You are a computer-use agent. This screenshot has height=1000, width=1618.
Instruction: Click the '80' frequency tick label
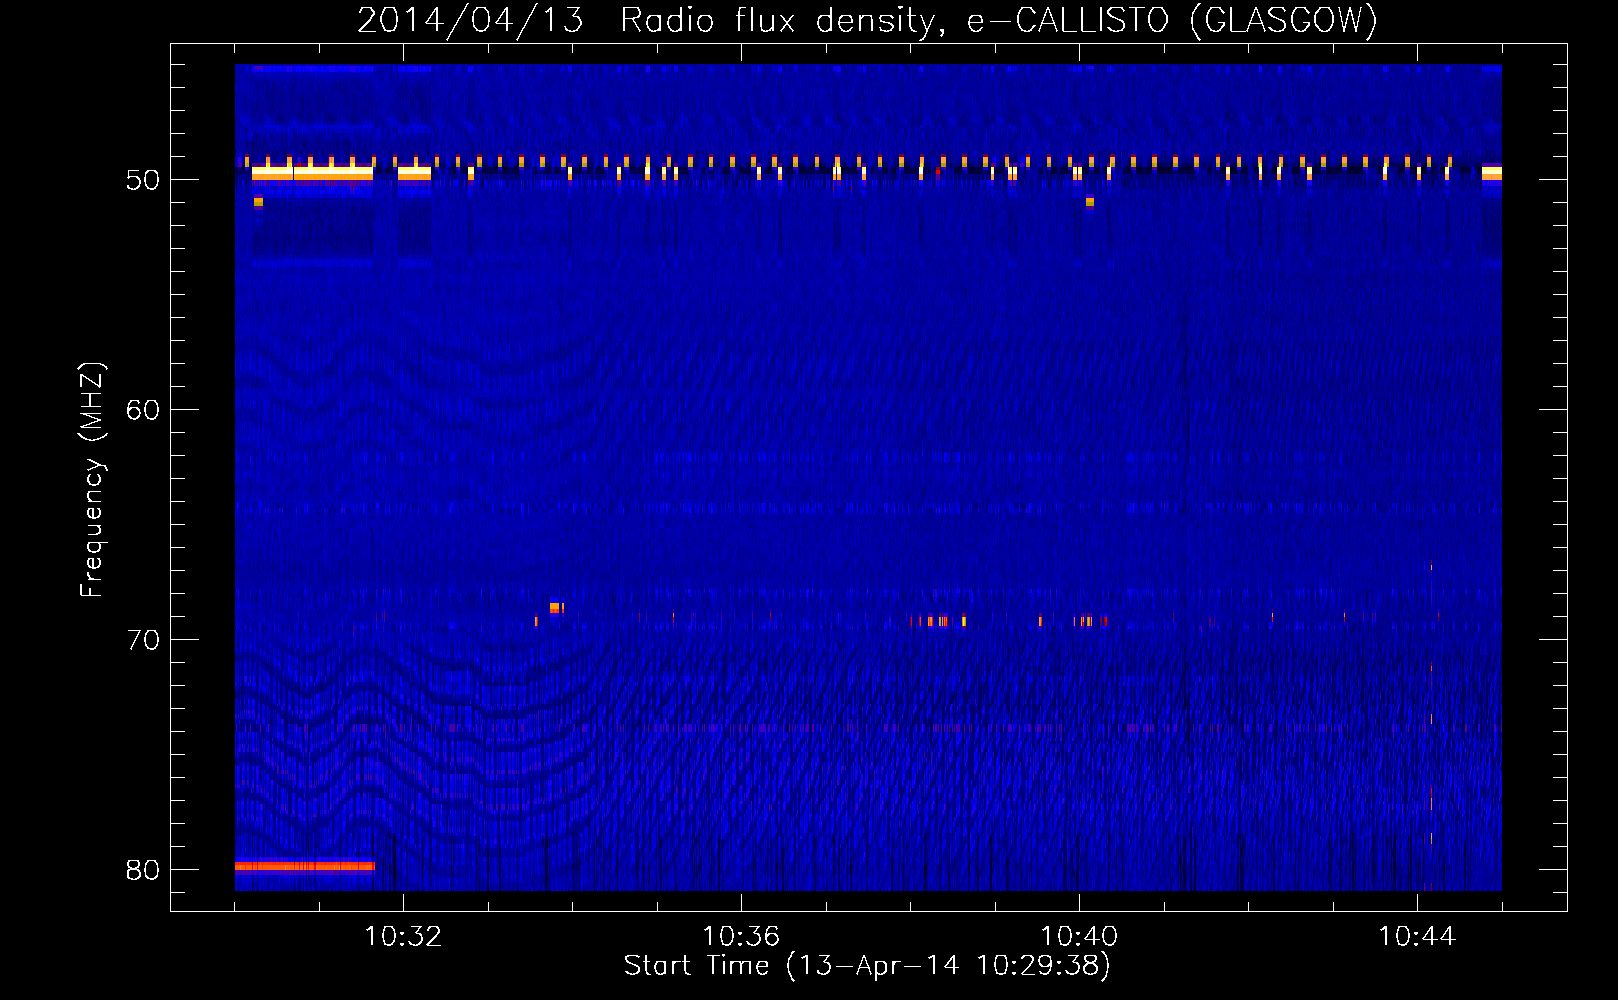point(143,869)
